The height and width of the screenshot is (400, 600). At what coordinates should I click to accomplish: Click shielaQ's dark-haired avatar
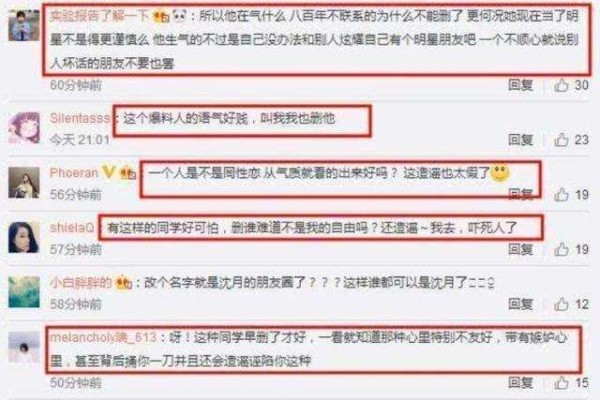24,237
